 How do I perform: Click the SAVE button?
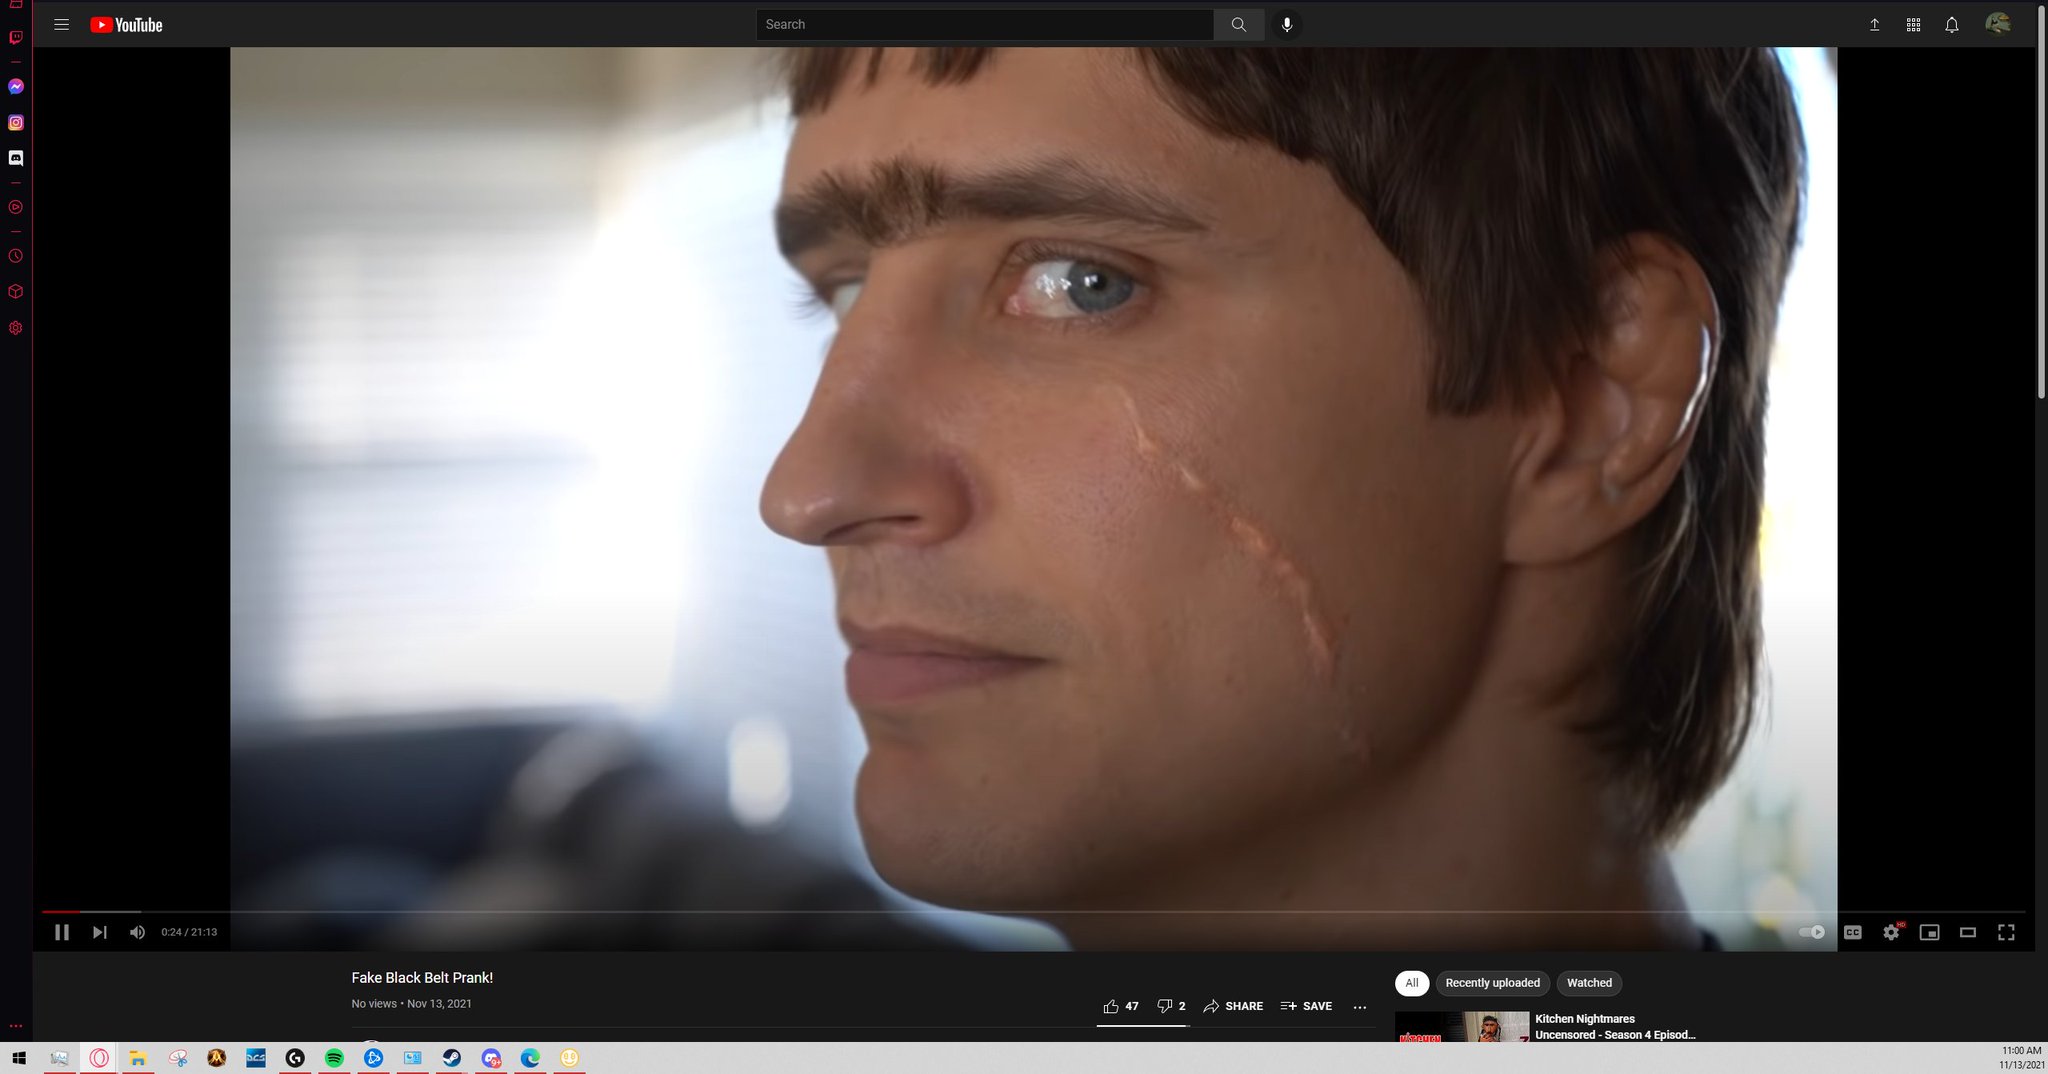[1306, 1006]
